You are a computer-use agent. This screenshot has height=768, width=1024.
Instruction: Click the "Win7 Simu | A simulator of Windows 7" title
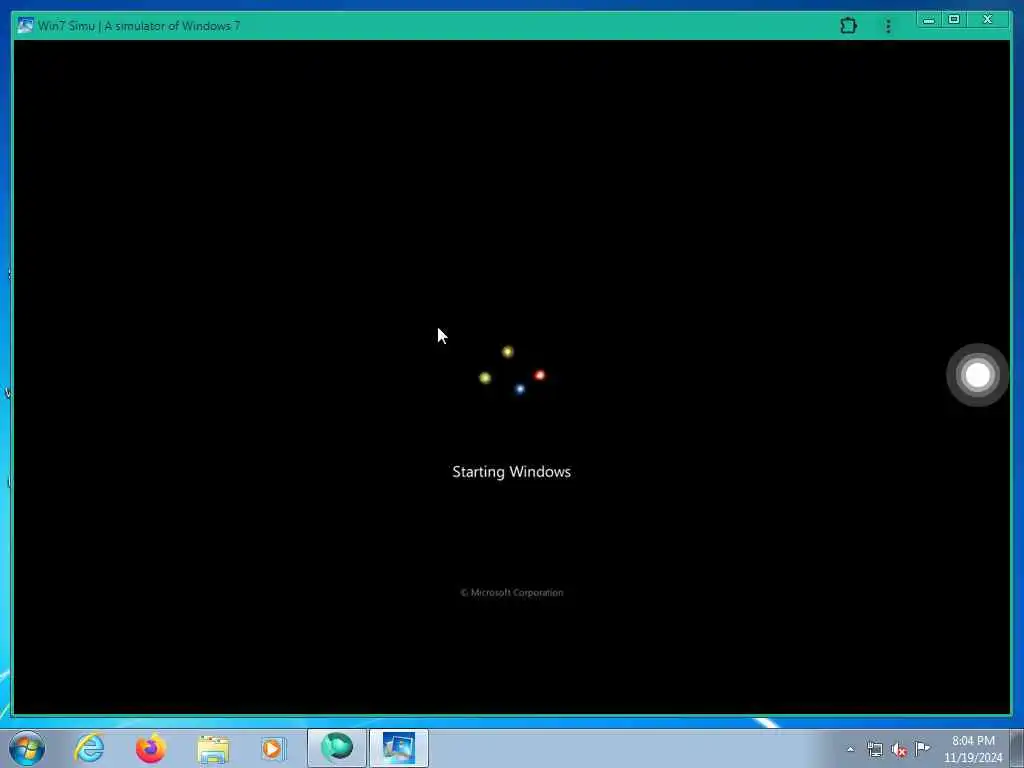[138, 26]
